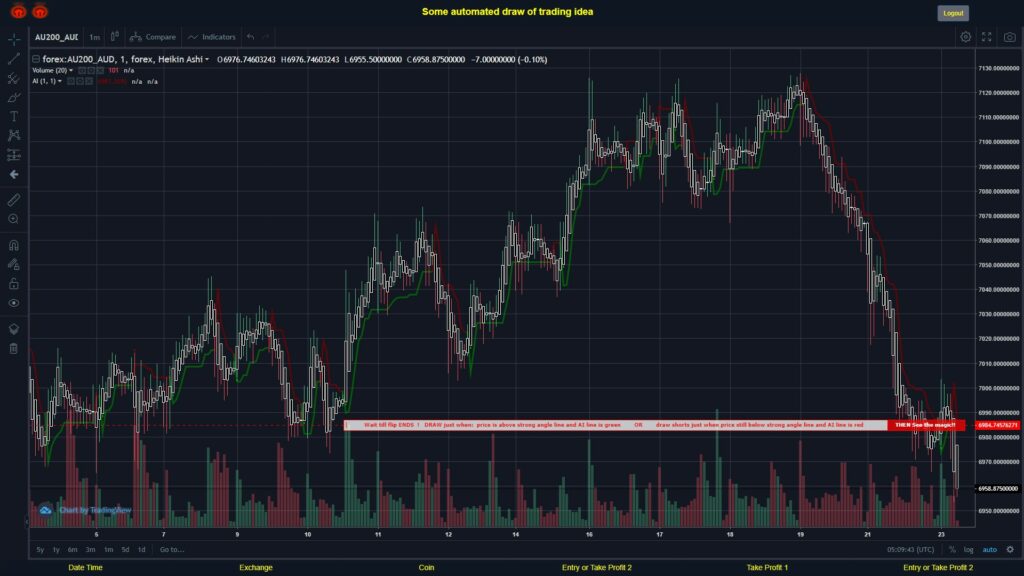Remove drawings with trash icon

point(14,348)
